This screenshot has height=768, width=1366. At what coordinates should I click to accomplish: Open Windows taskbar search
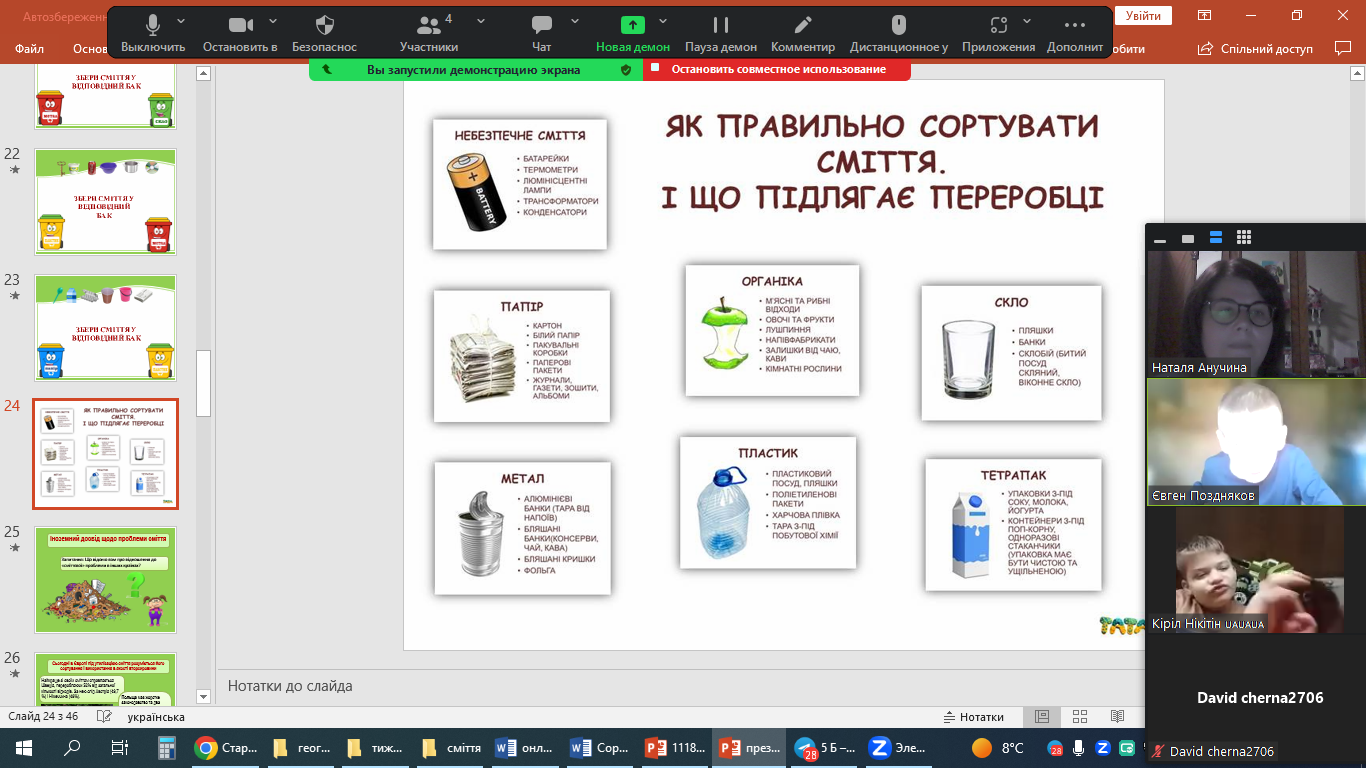click(72, 747)
